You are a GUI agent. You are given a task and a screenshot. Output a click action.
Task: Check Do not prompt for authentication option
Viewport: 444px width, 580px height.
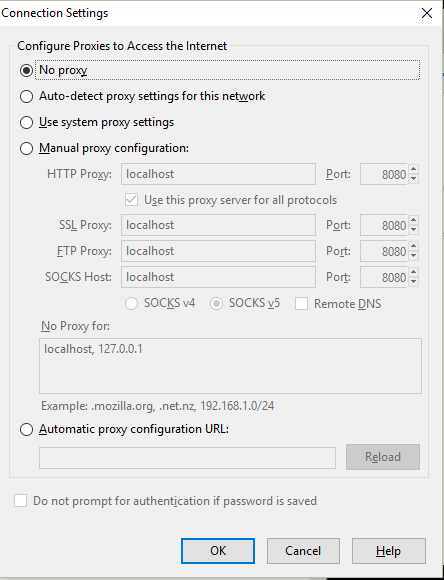[20, 500]
